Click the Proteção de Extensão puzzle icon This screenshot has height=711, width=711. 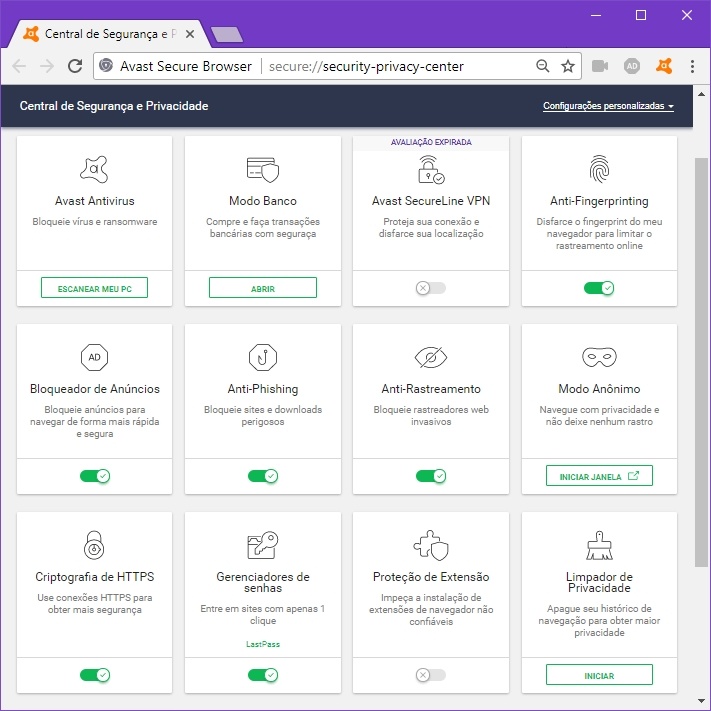coord(431,545)
